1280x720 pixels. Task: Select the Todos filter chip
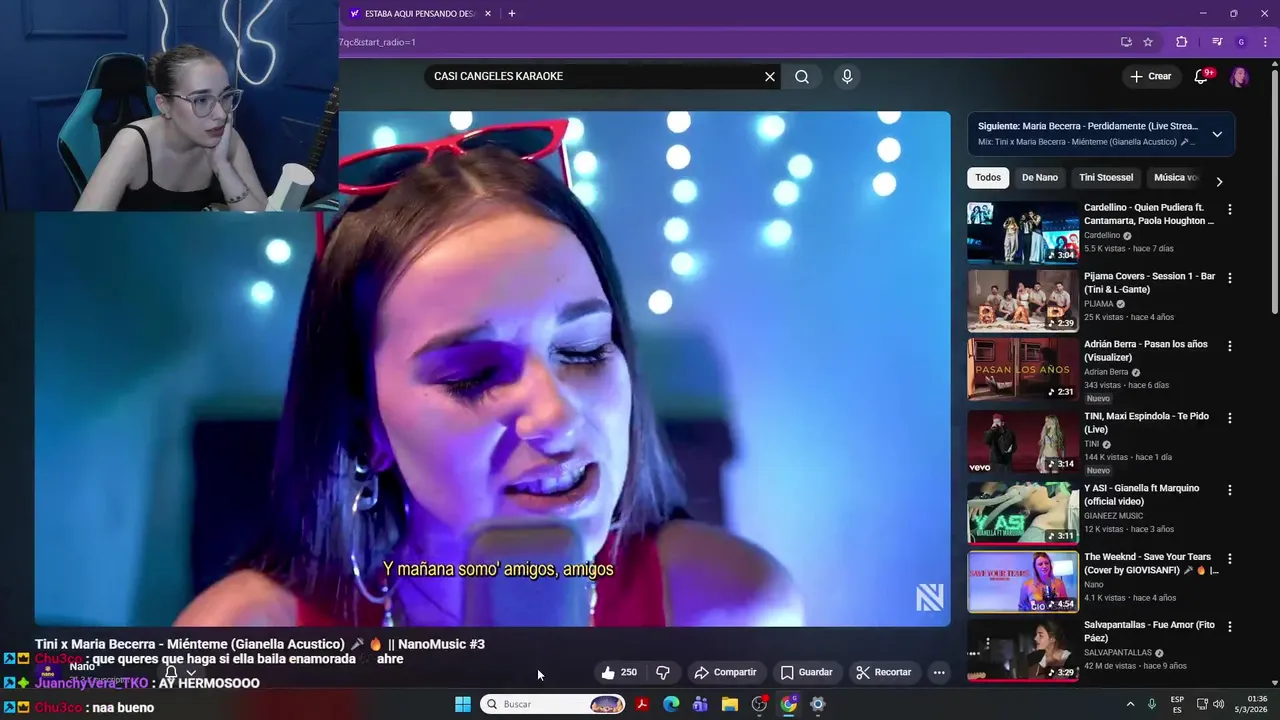[988, 178]
